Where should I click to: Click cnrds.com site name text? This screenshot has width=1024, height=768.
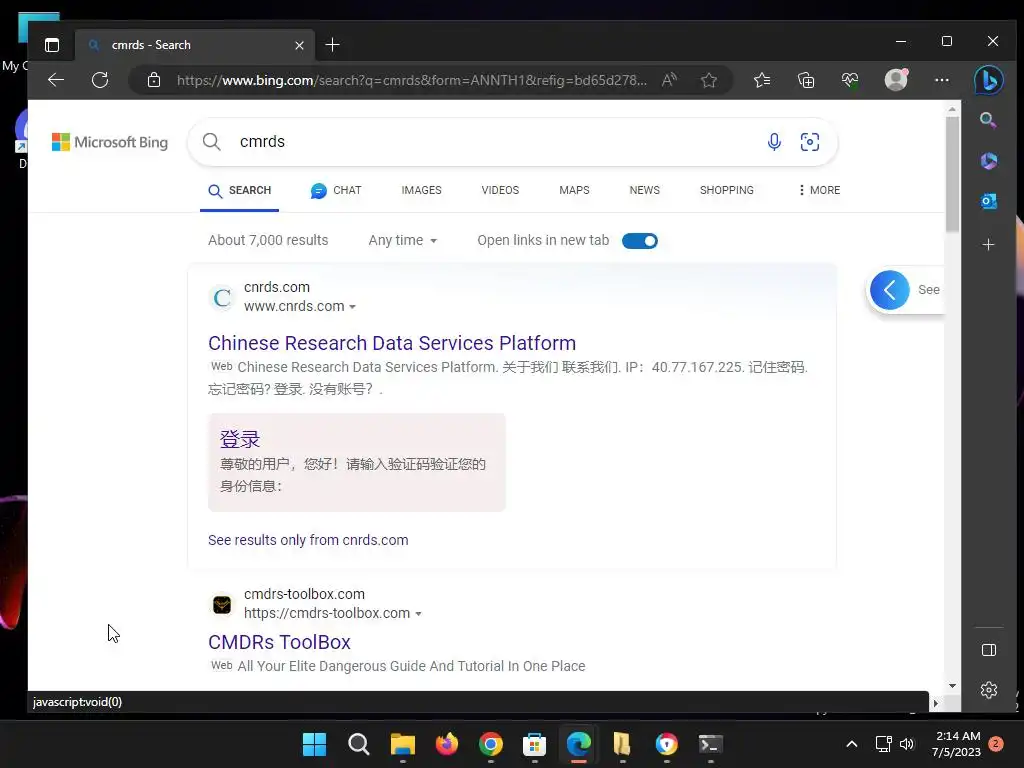tap(277, 287)
